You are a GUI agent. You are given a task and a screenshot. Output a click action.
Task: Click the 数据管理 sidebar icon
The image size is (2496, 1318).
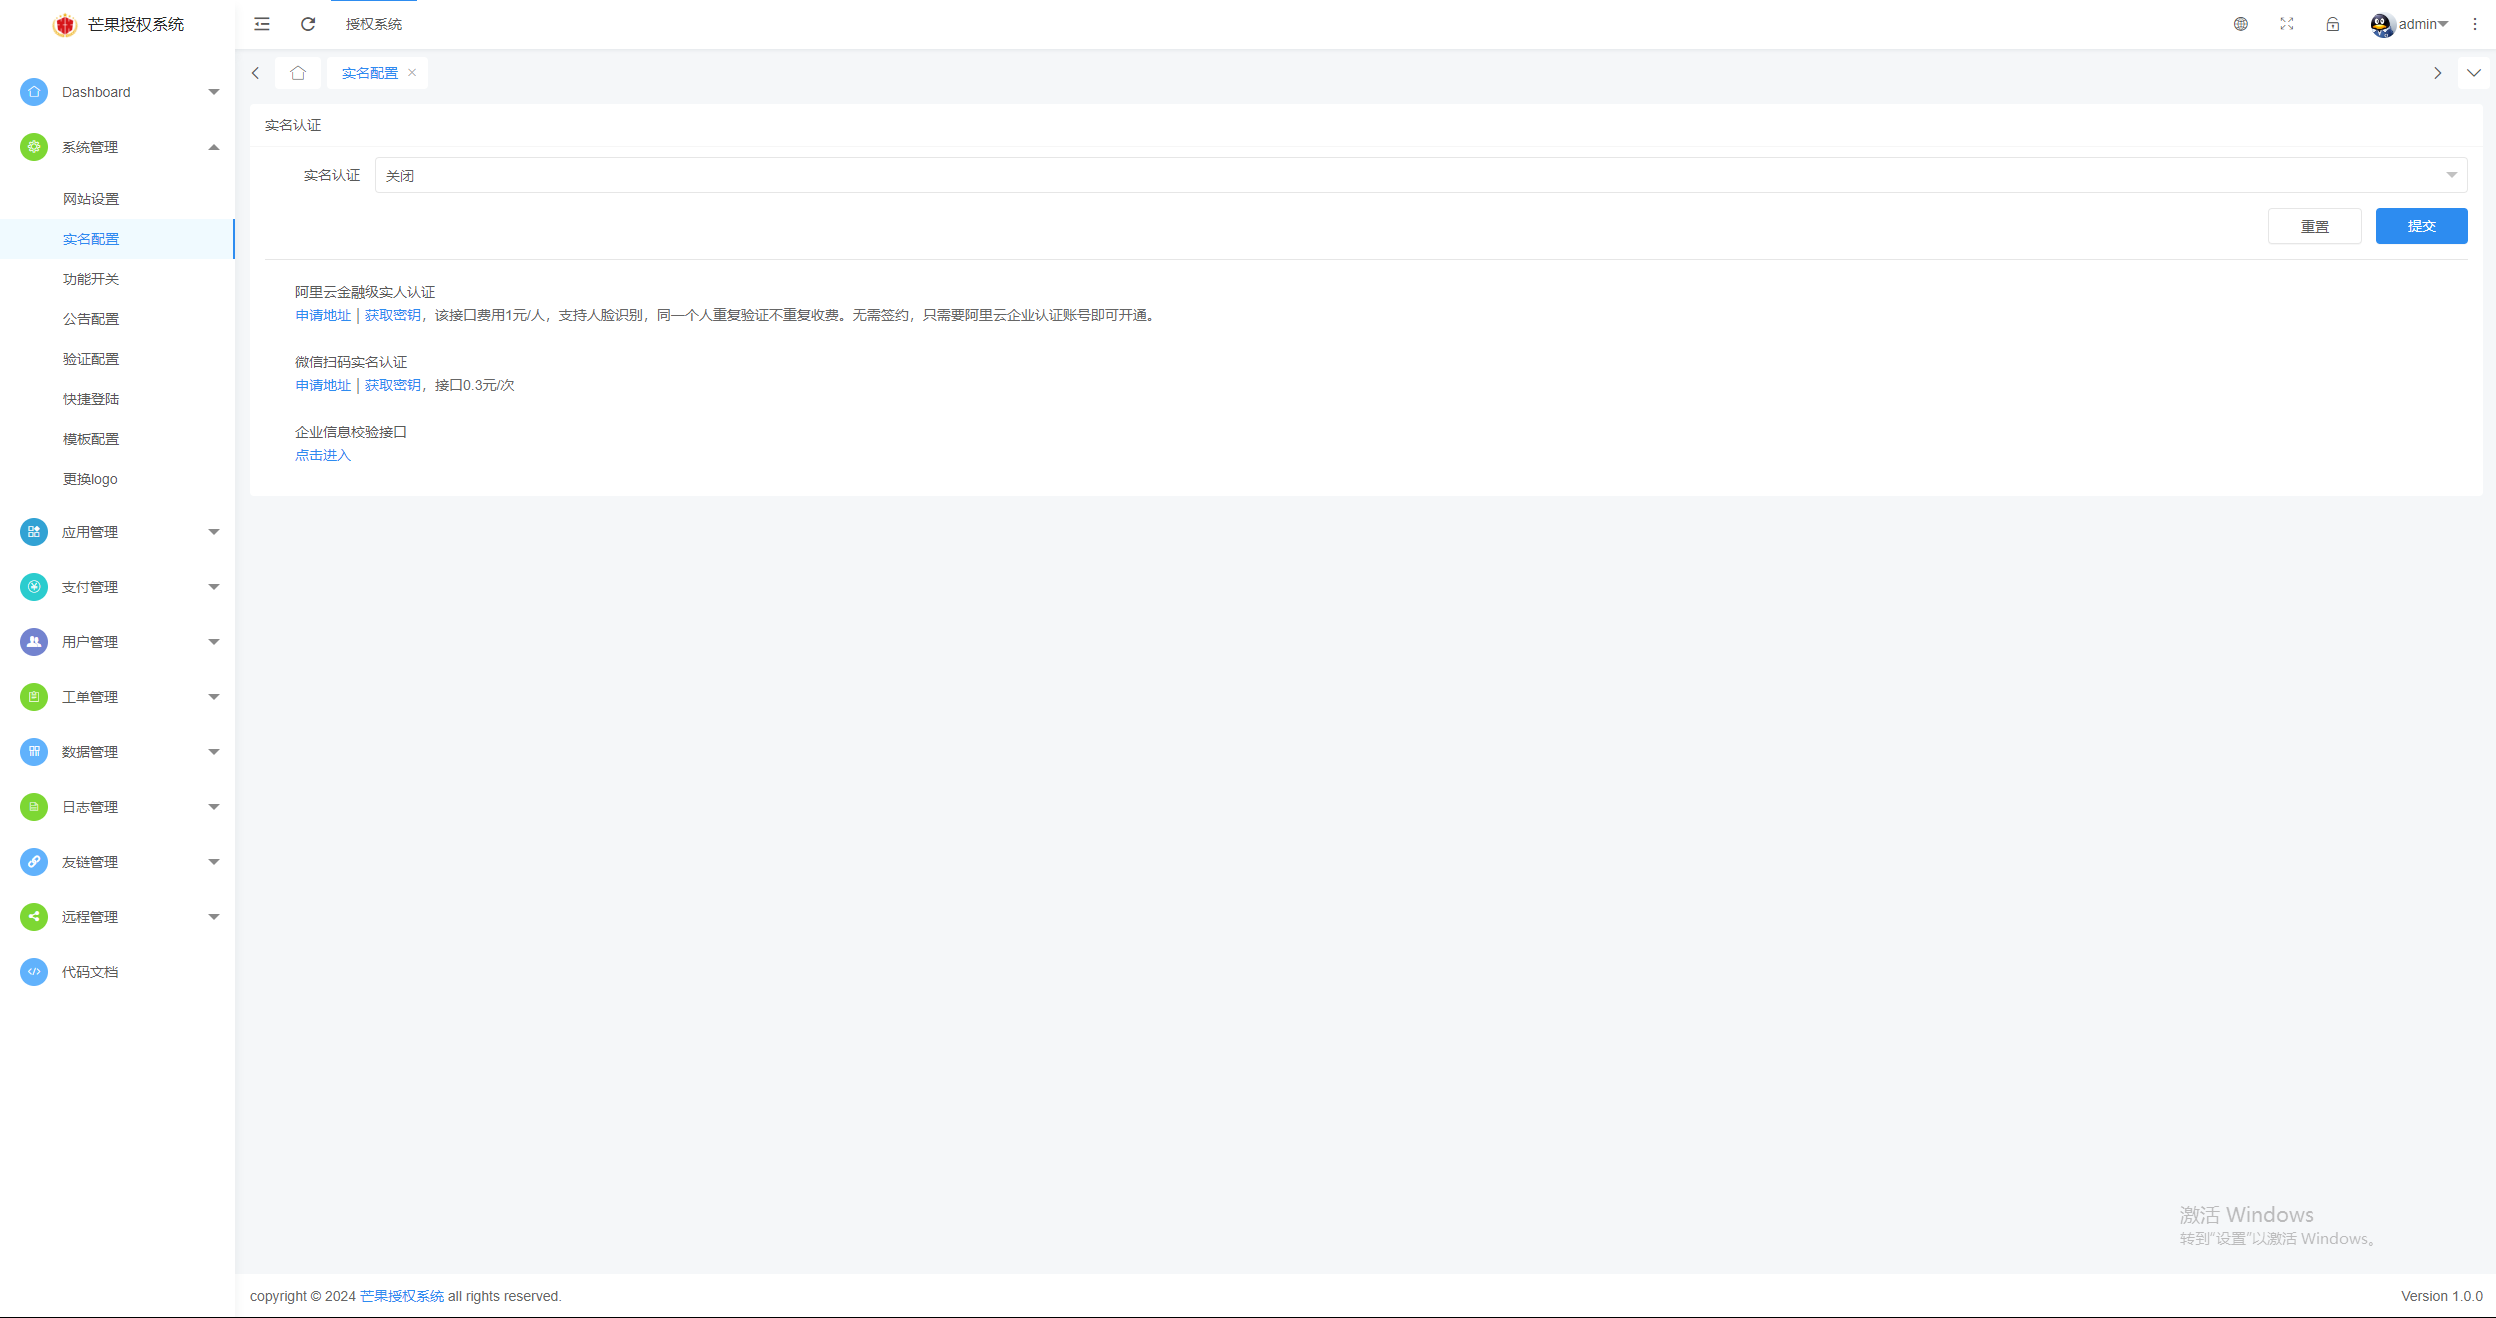click(x=34, y=752)
